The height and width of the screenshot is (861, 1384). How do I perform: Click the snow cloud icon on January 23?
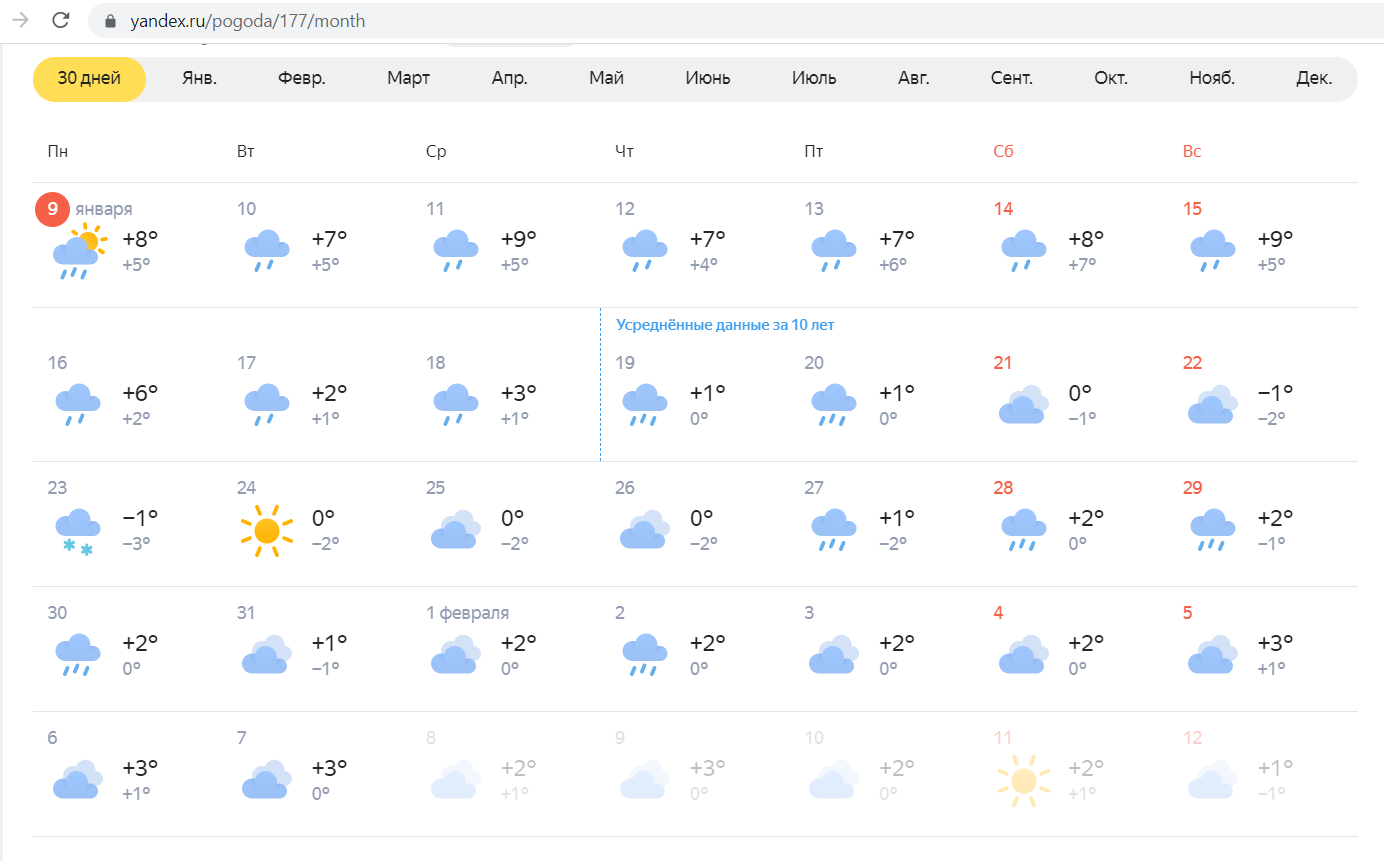(77, 533)
